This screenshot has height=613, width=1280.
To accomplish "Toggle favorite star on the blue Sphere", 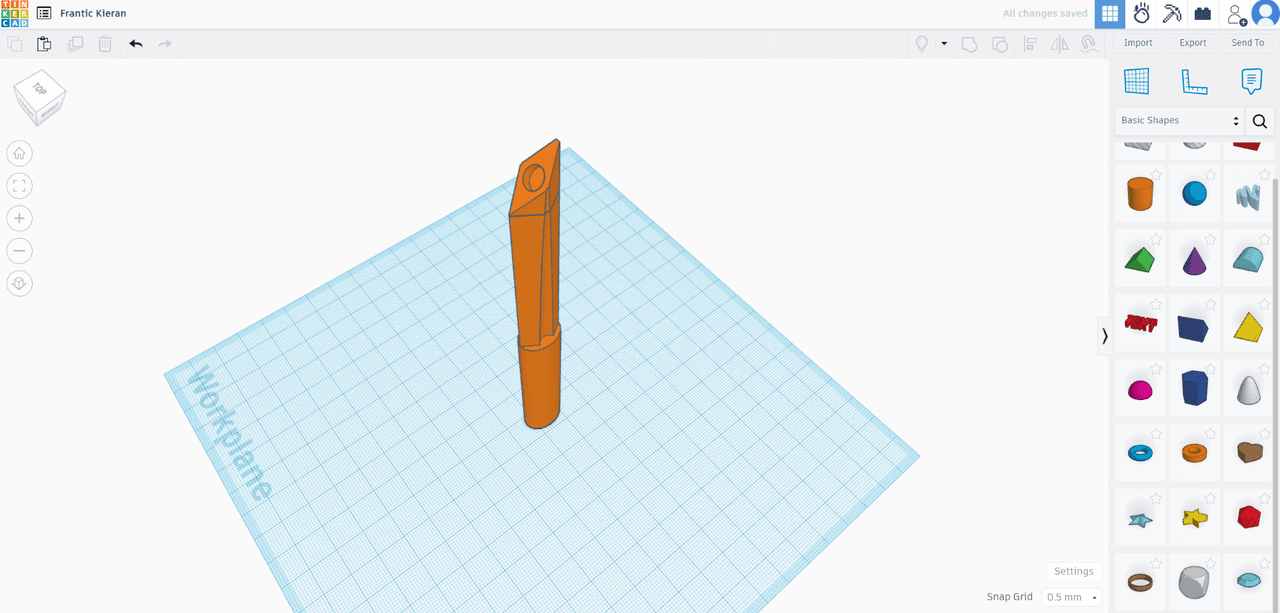I will (x=1210, y=174).
